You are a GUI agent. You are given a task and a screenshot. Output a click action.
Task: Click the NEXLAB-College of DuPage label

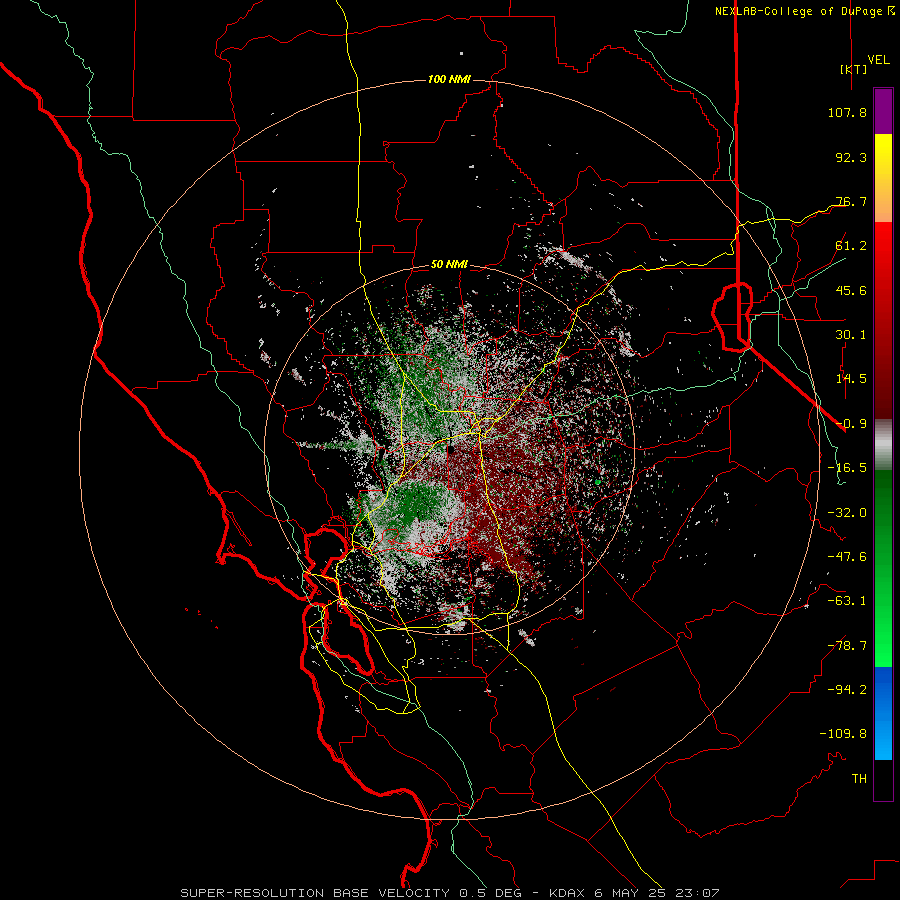[804, 11]
